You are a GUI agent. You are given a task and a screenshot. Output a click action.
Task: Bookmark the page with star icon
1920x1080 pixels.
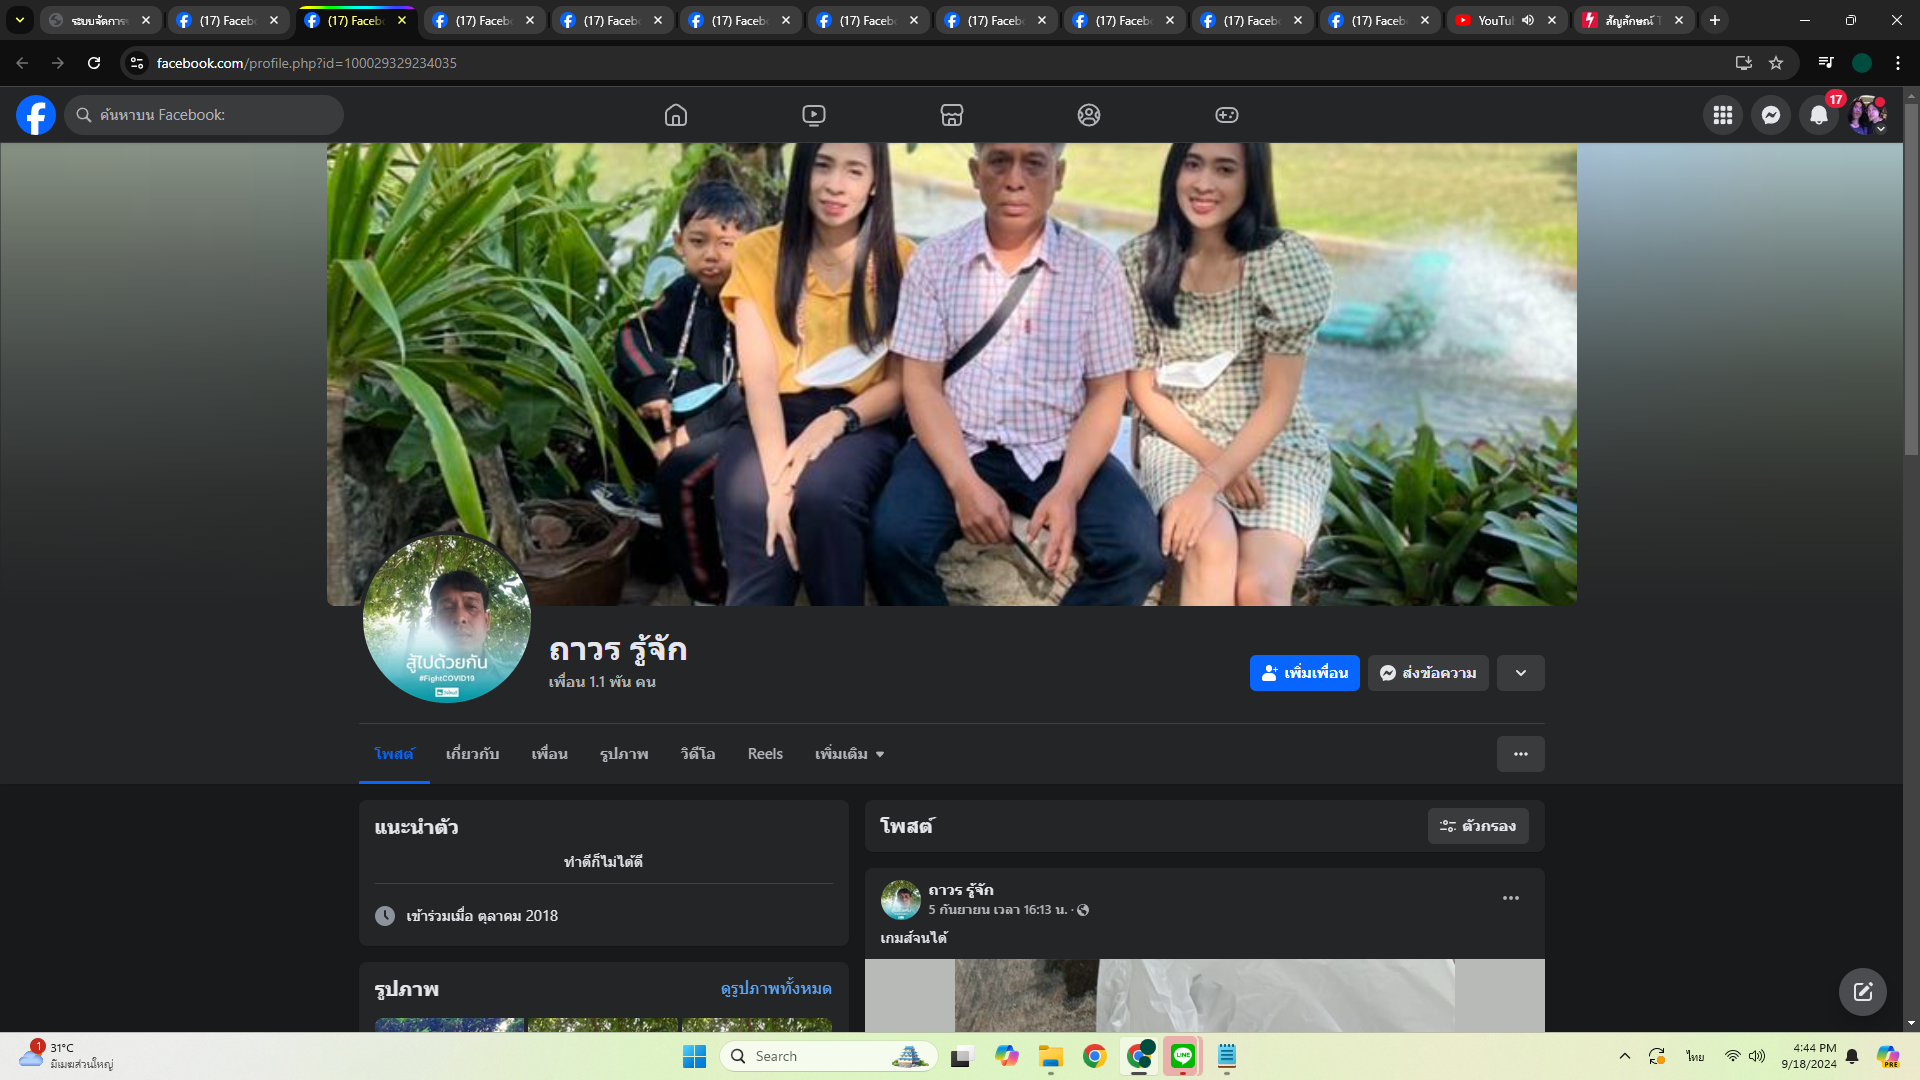coord(1776,63)
